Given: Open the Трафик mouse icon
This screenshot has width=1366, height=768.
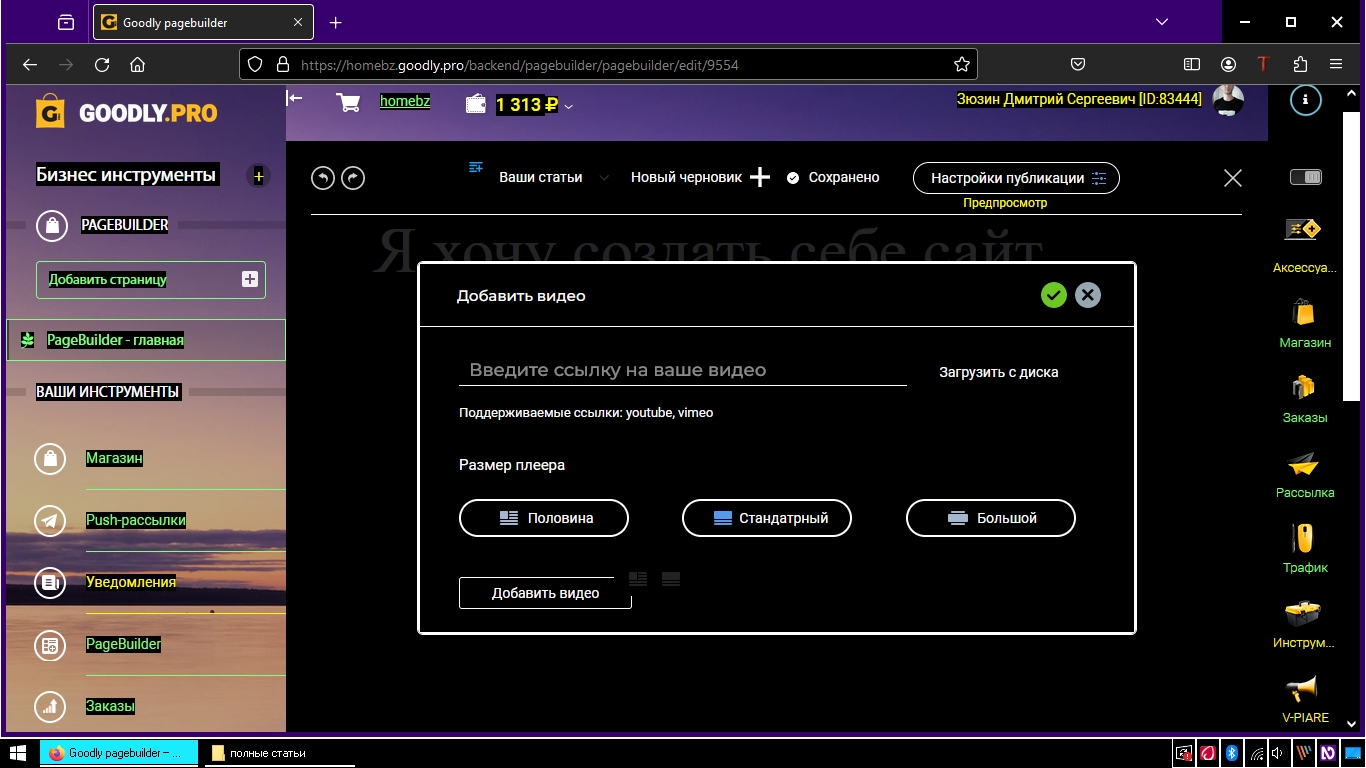Looking at the screenshot, I should coord(1303,538).
